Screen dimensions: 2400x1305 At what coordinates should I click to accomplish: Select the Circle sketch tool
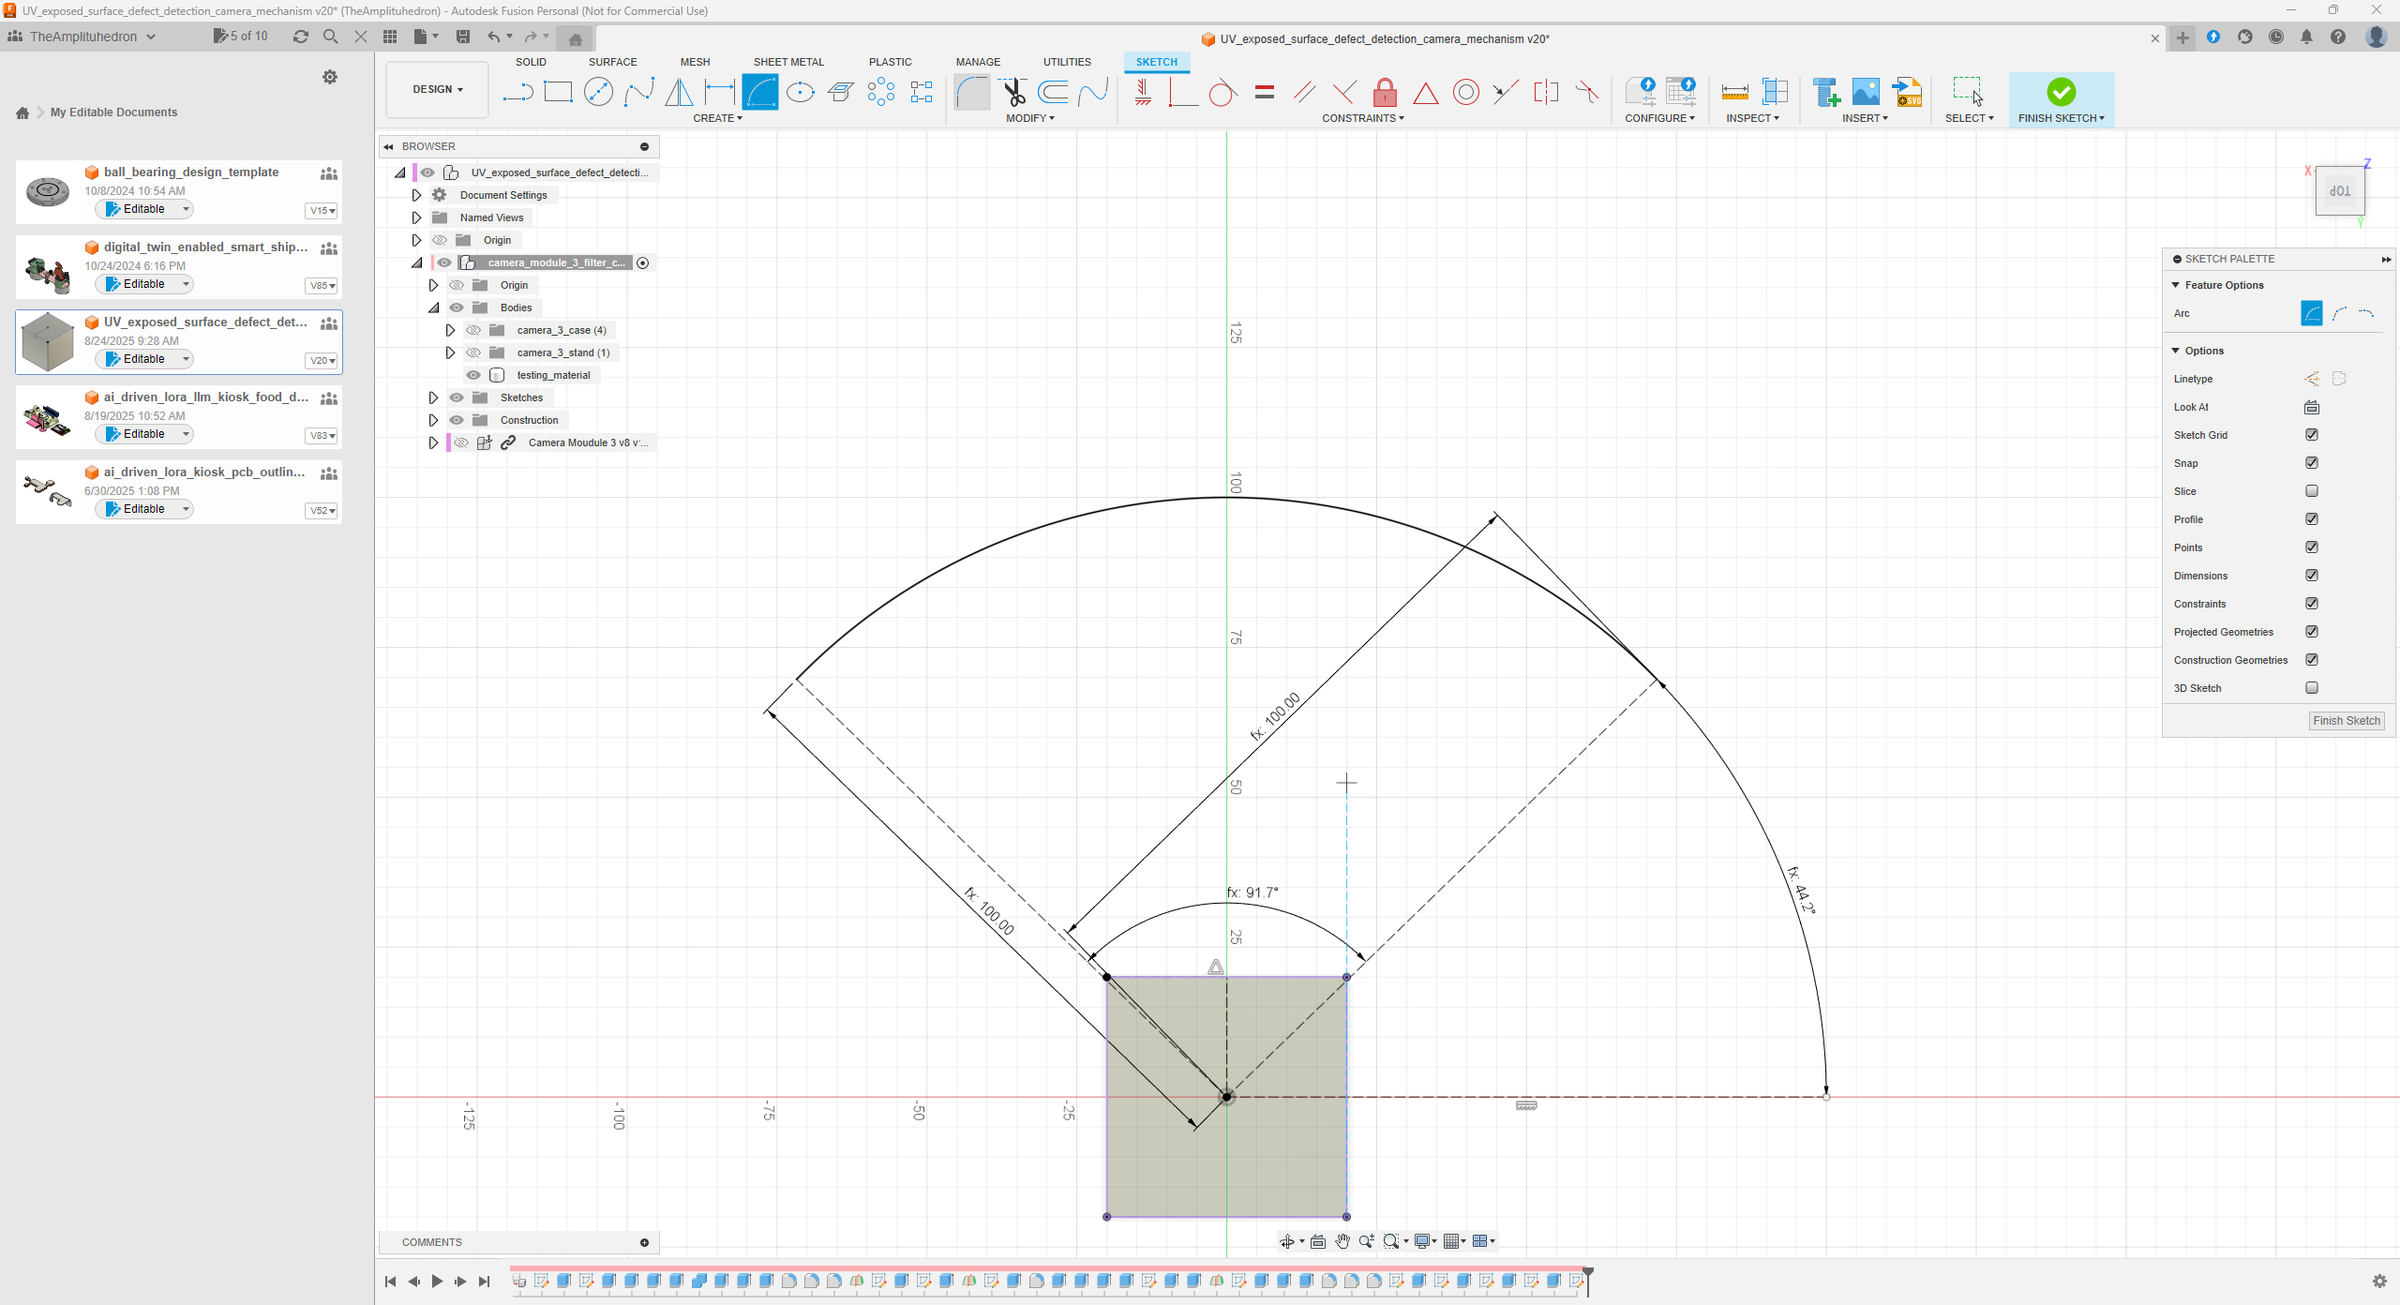(598, 93)
